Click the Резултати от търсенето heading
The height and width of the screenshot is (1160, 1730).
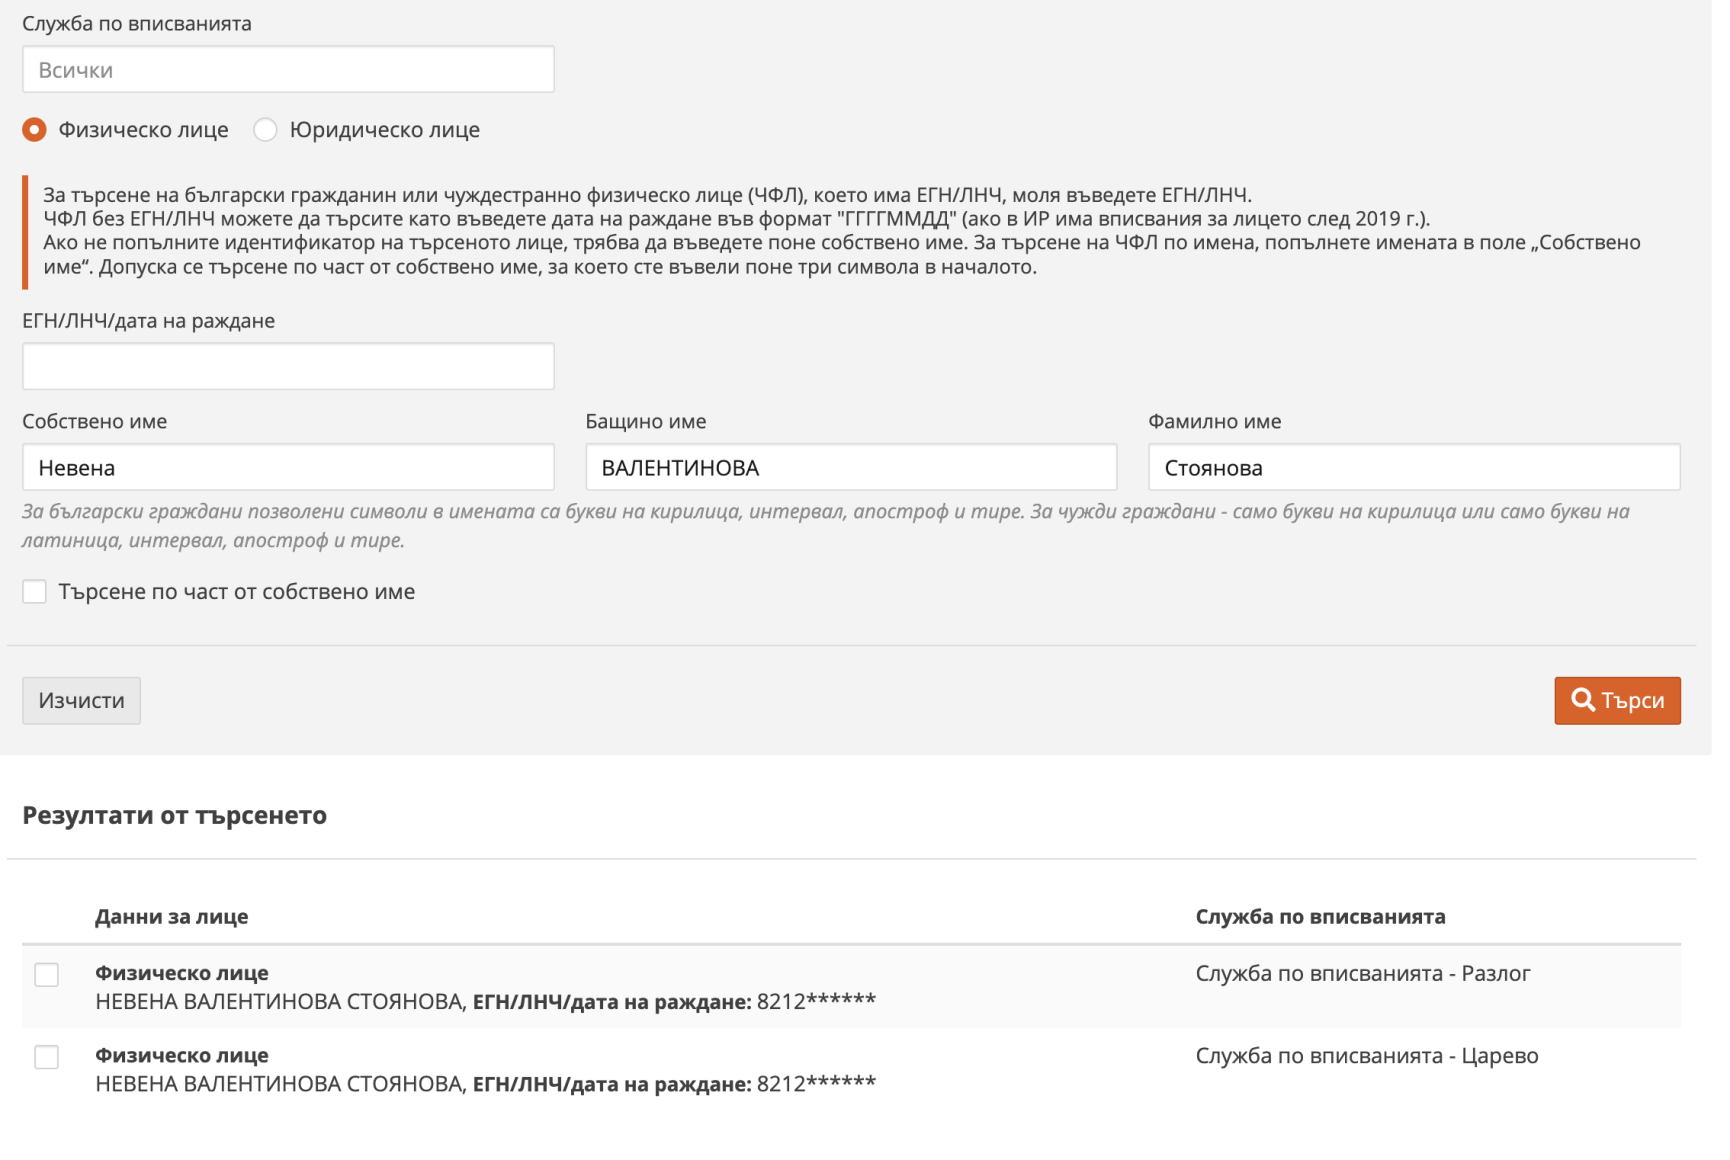pyautogui.click(x=175, y=816)
